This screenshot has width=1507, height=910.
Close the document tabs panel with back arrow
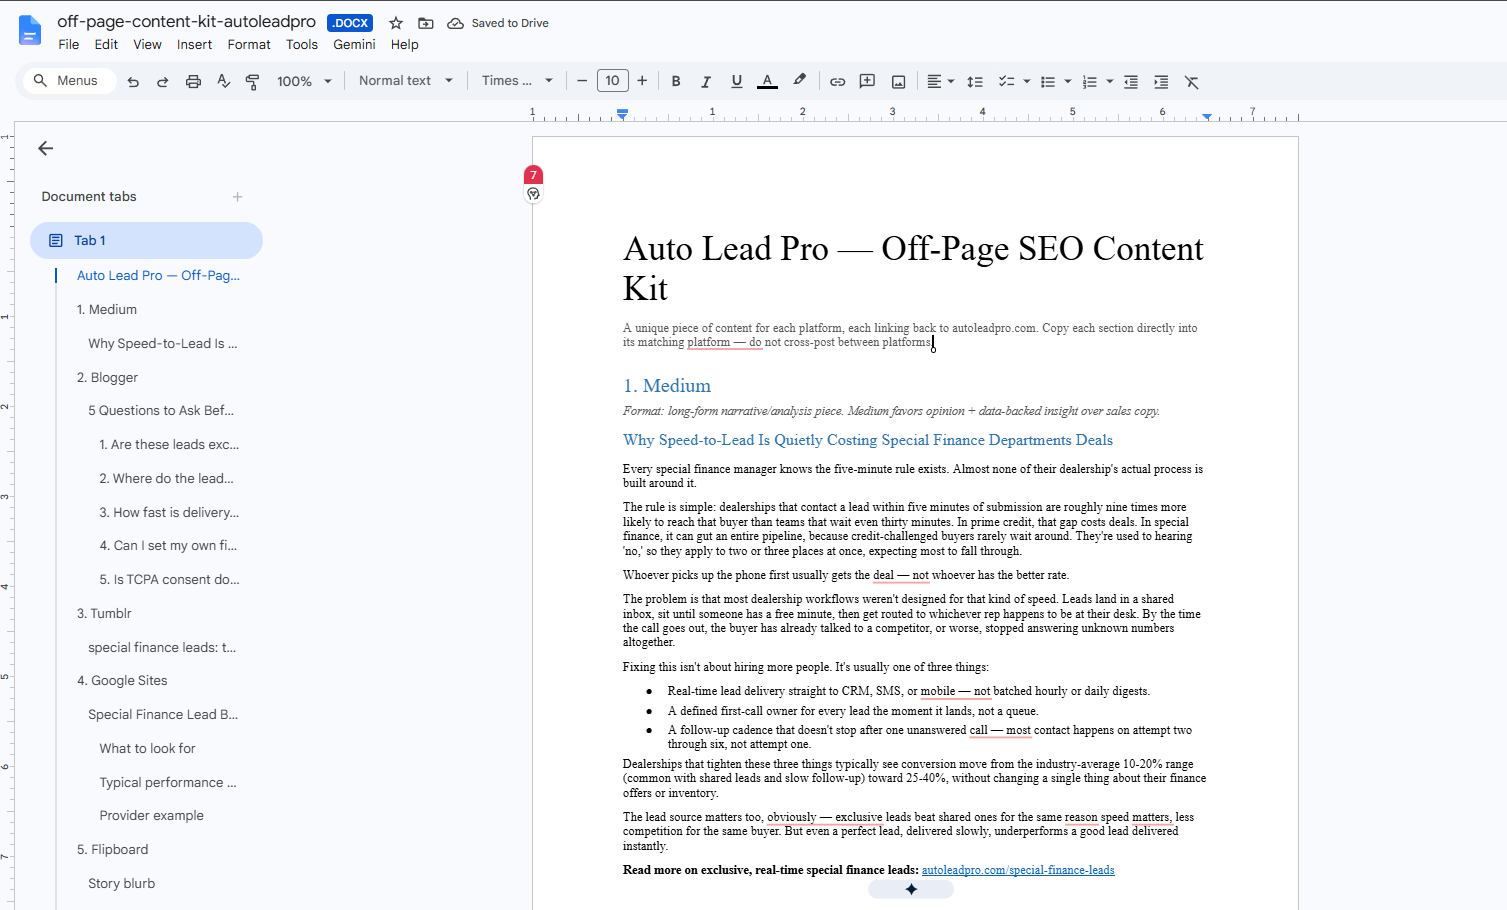pyautogui.click(x=45, y=148)
